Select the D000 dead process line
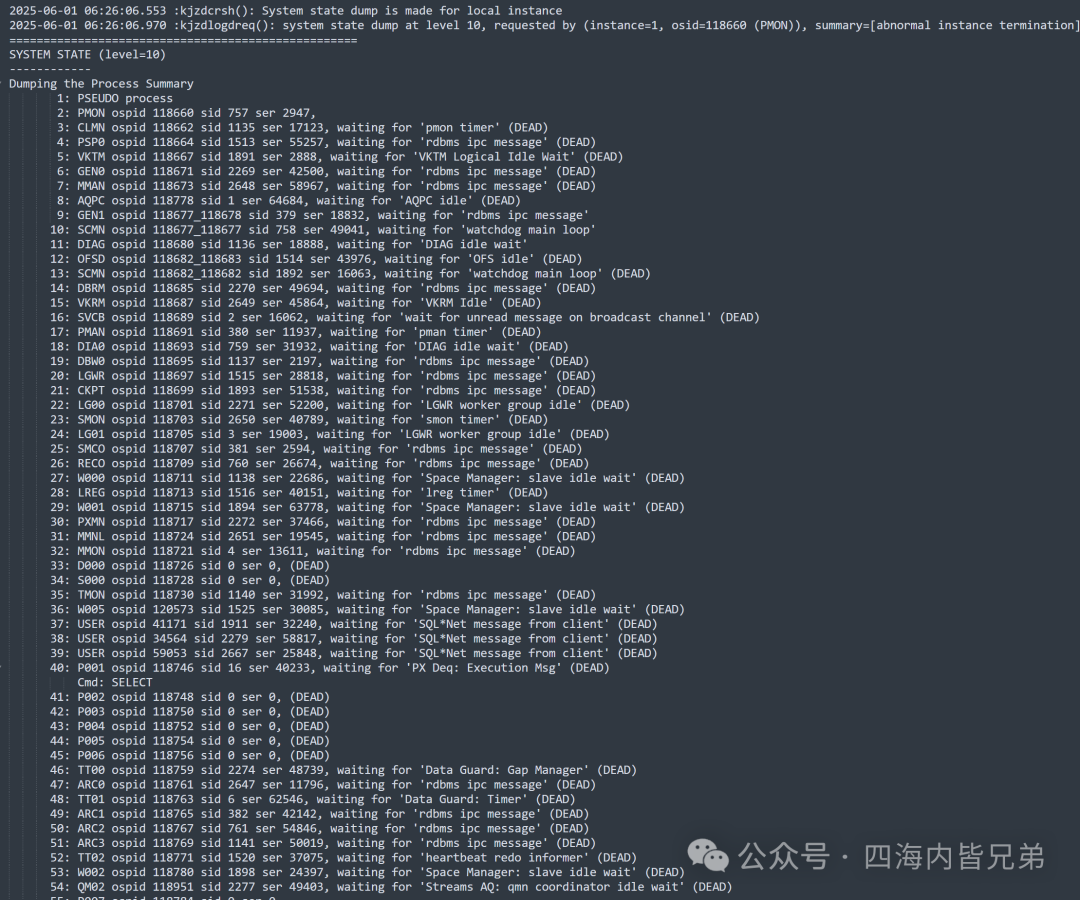 point(190,566)
